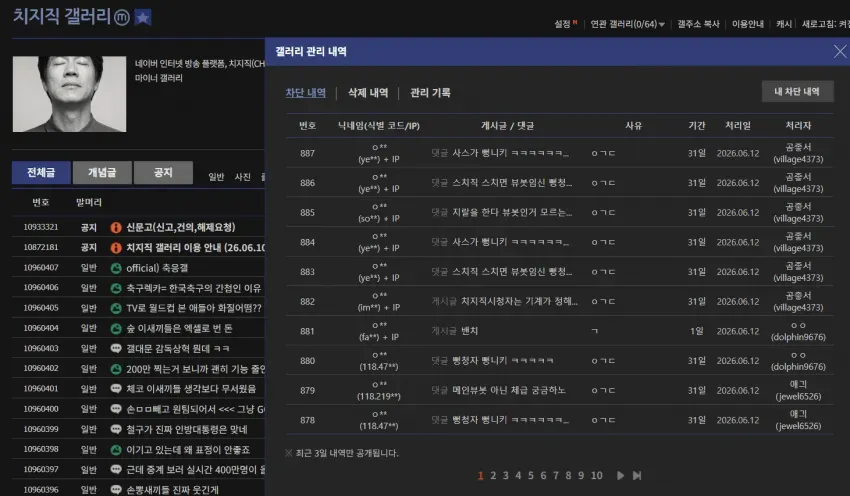The height and width of the screenshot is (496, 850).
Task: Click the 내 차단 내역 button
Action: click(797, 92)
